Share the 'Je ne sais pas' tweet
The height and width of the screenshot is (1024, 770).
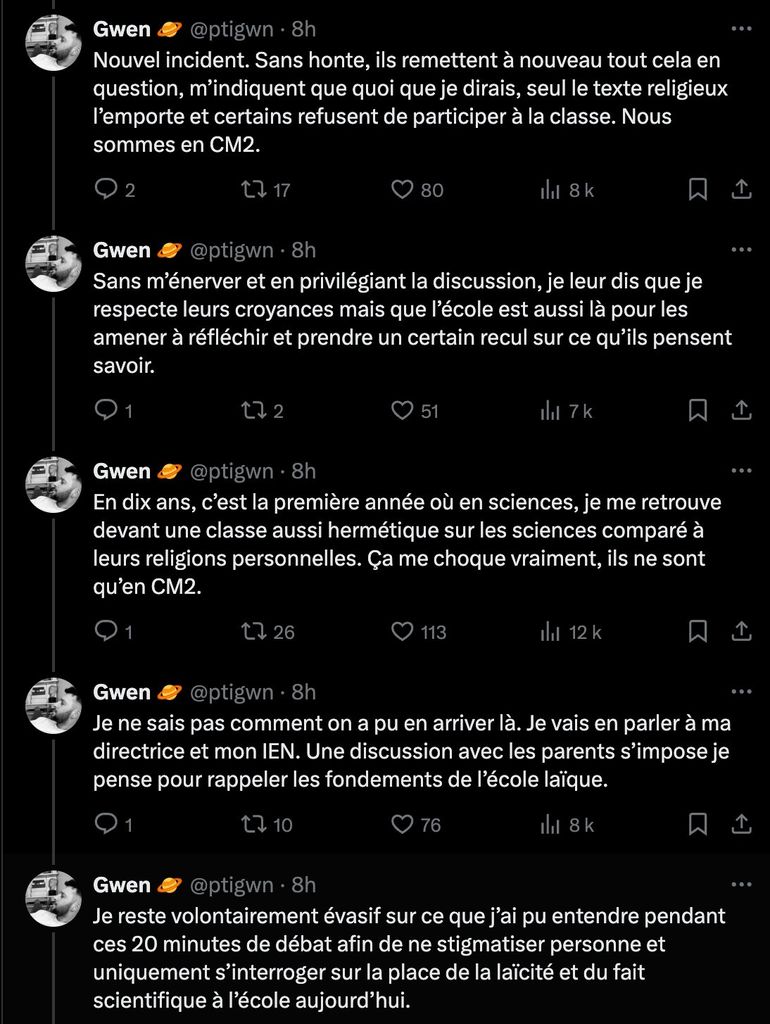tap(742, 824)
